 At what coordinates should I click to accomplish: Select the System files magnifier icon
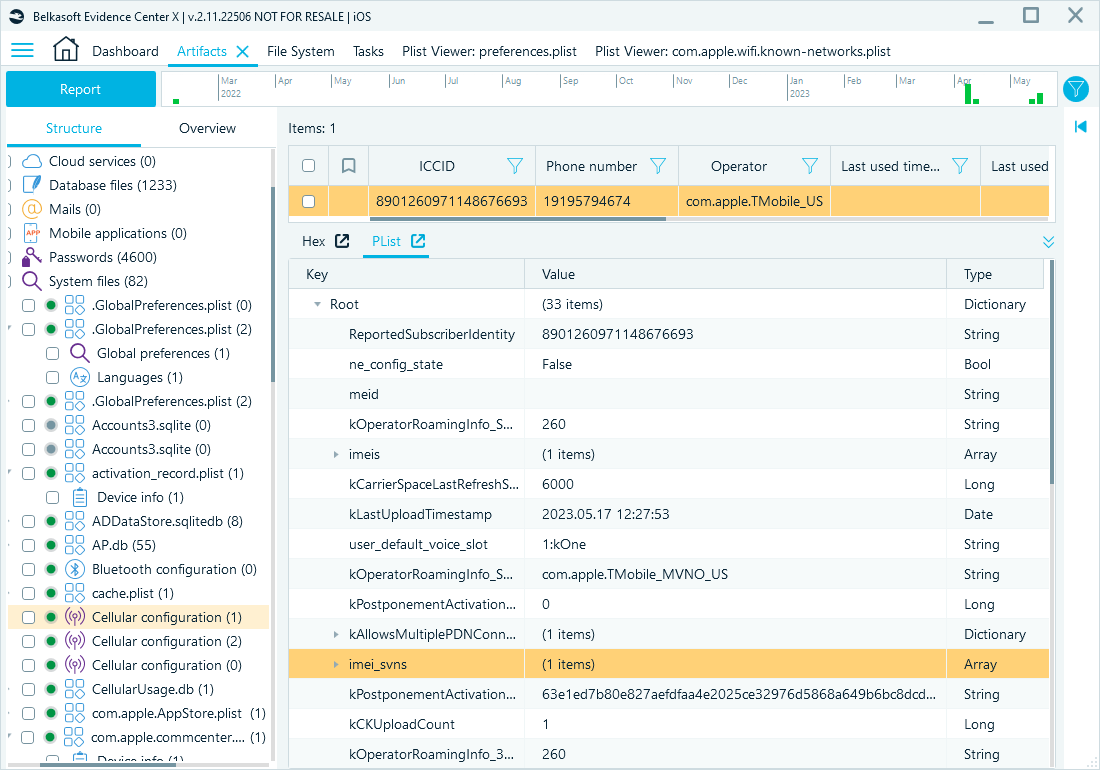(32, 281)
